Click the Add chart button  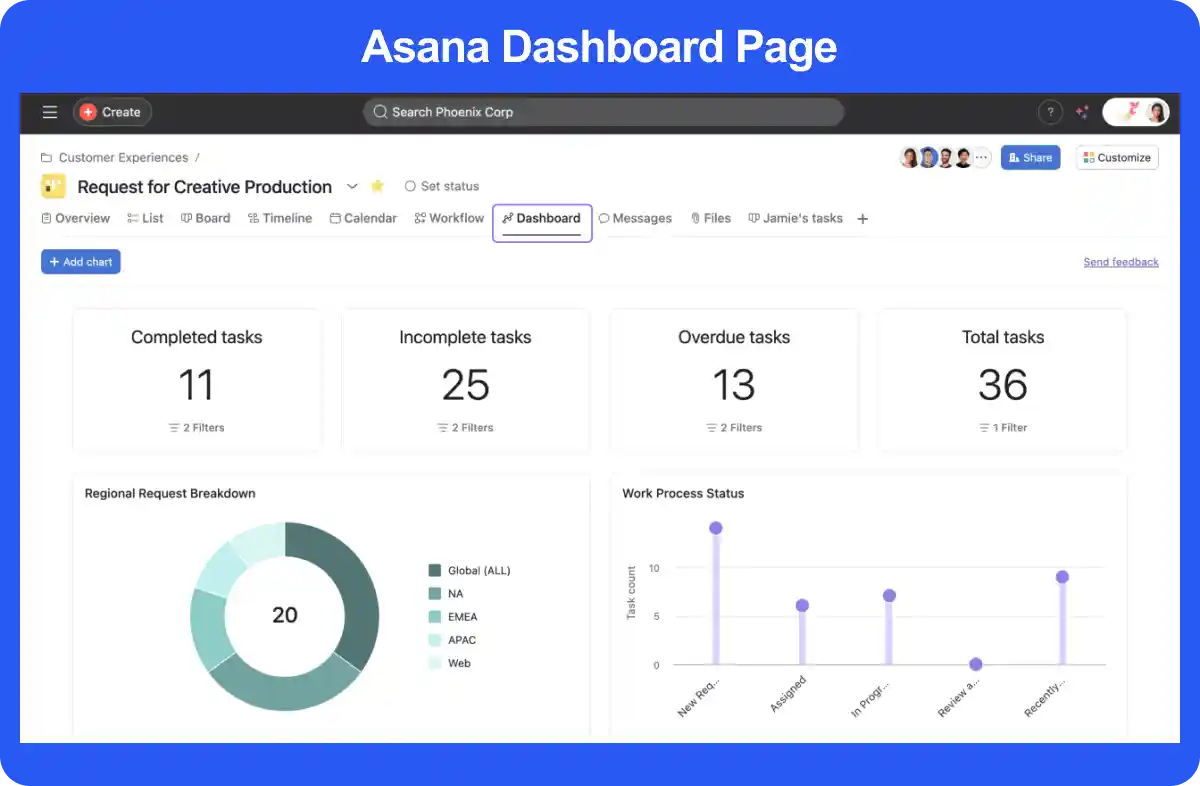(x=81, y=262)
